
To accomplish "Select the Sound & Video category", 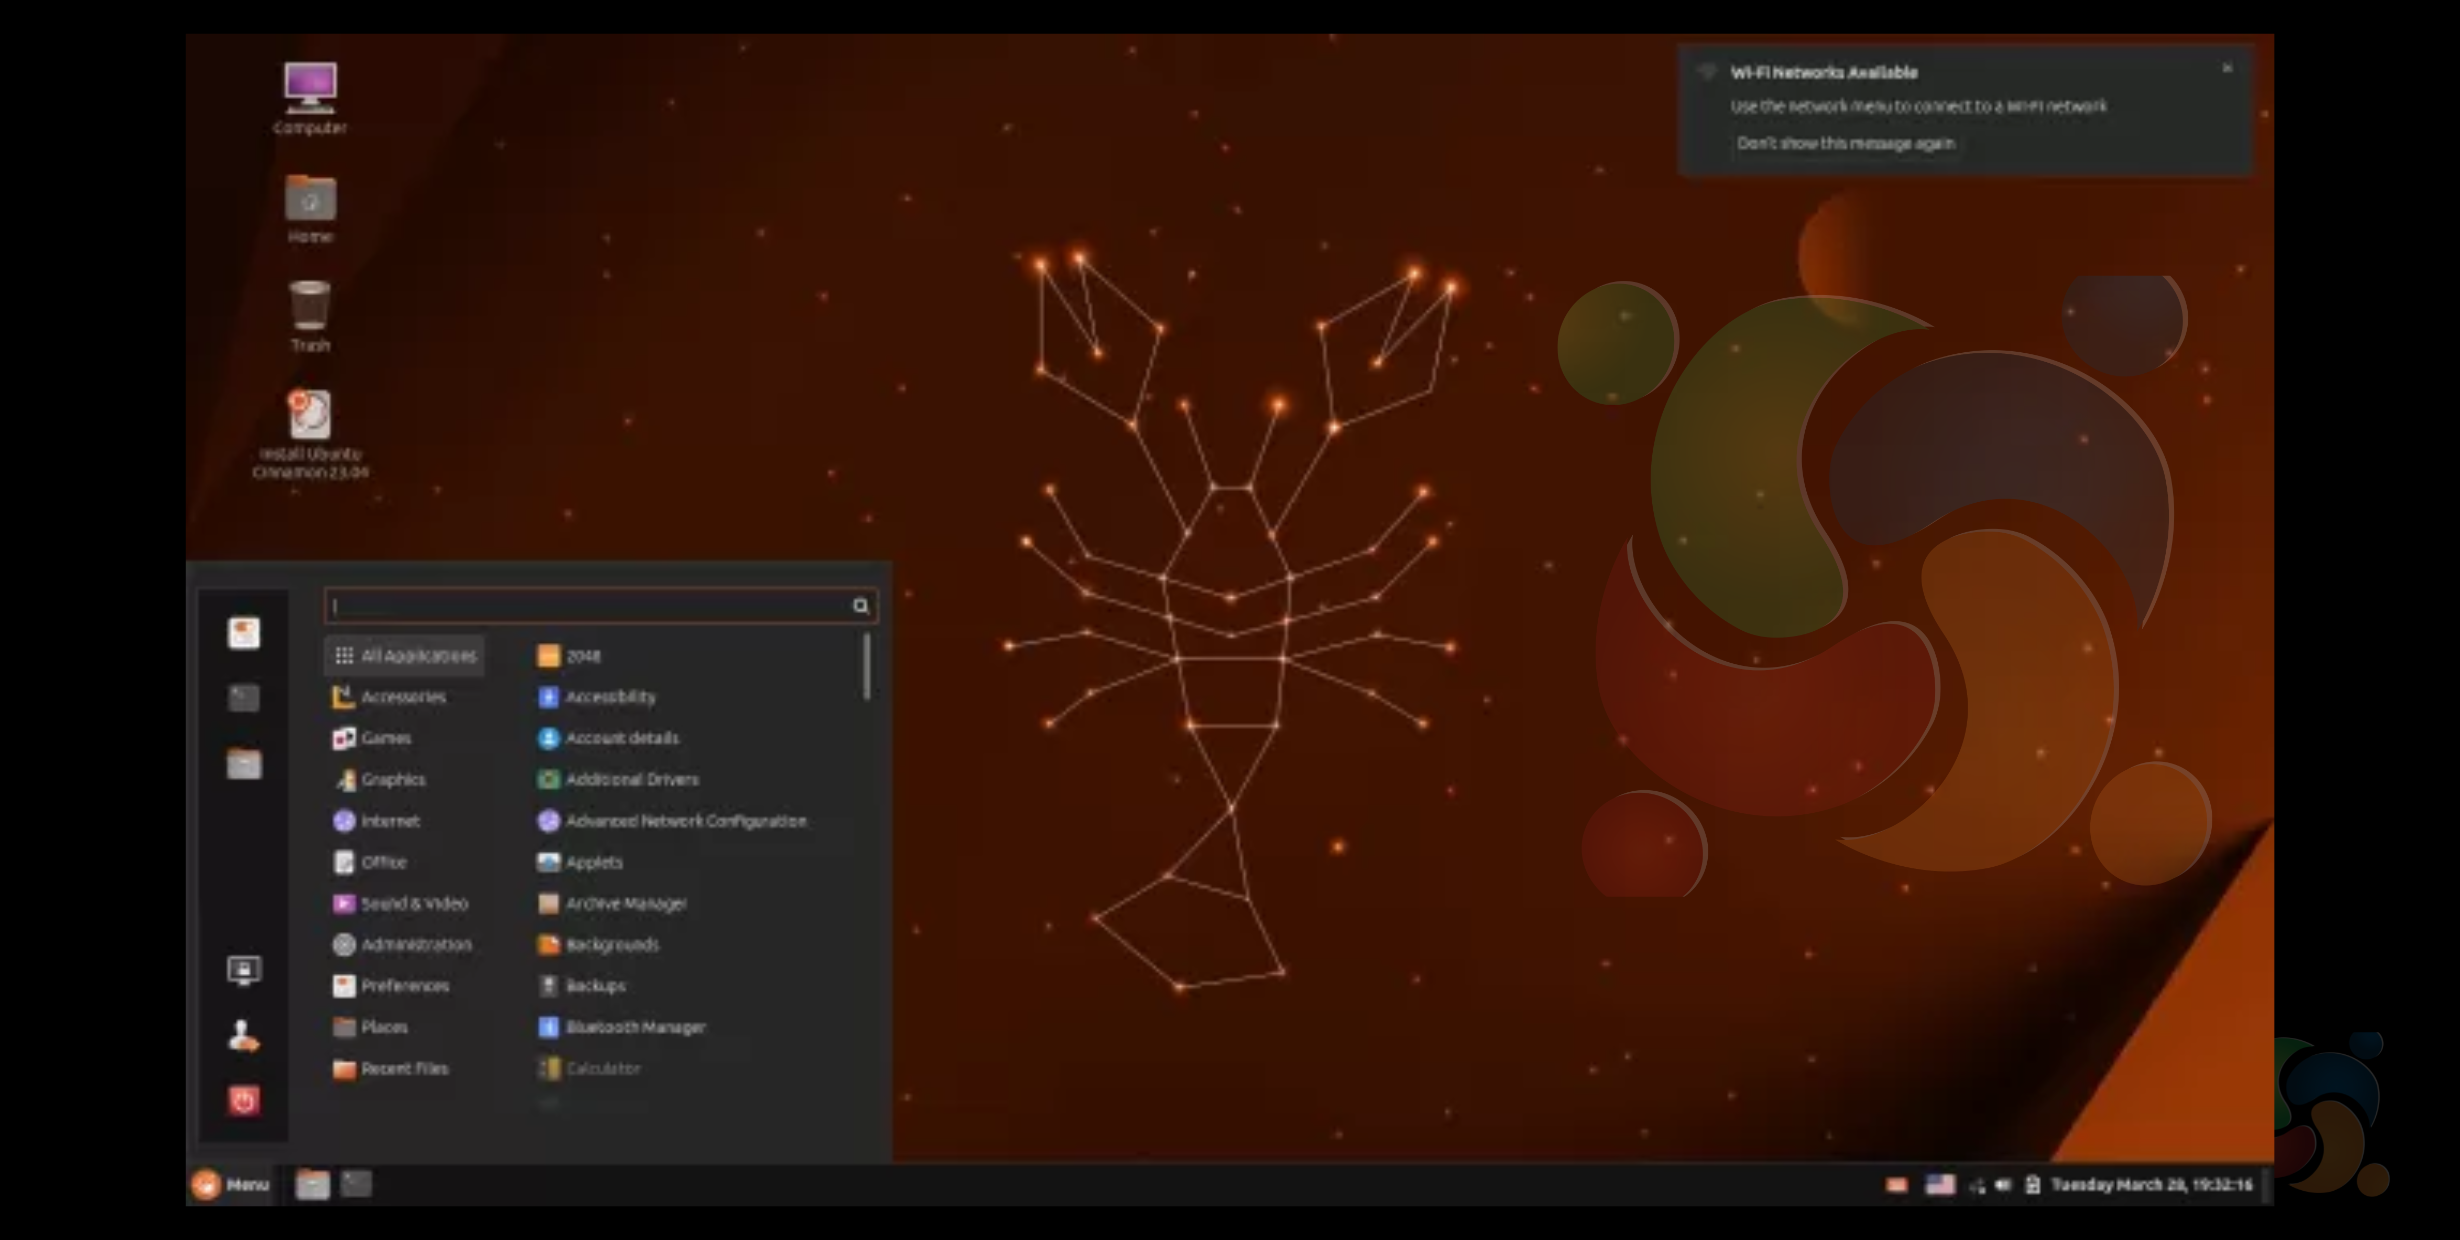I will tap(400, 903).
